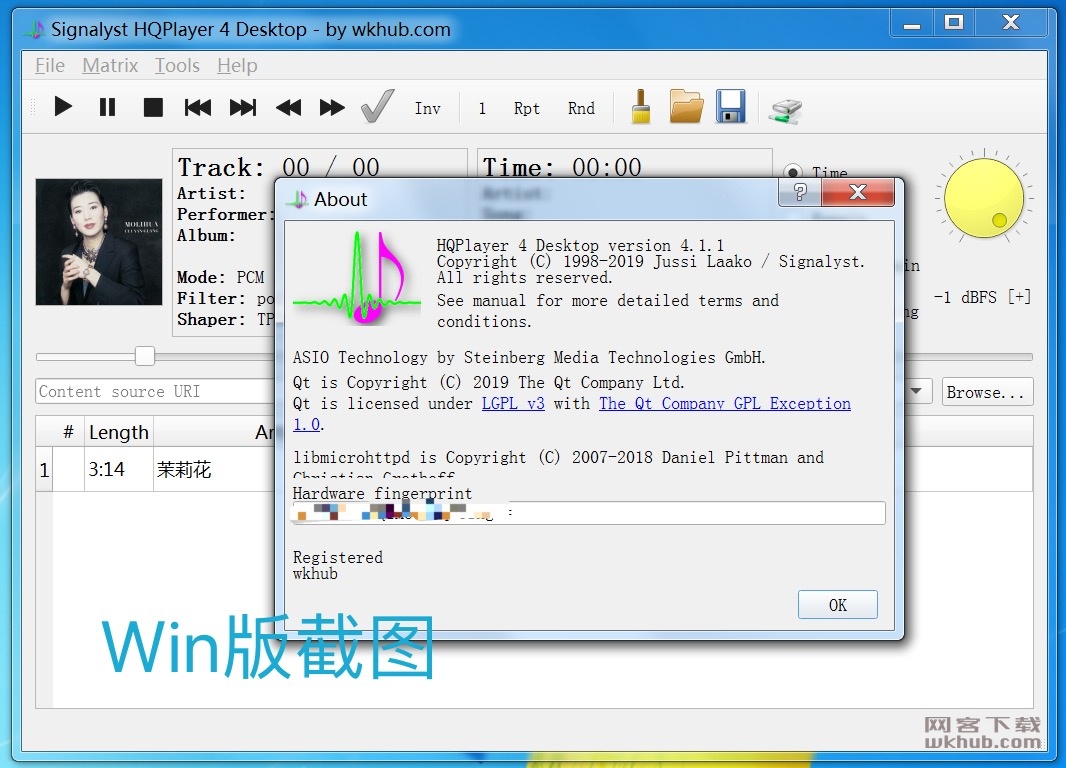Toggle the repeat-one '1' button
The height and width of the screenshot is (768, 1066).
pos(482,108)
